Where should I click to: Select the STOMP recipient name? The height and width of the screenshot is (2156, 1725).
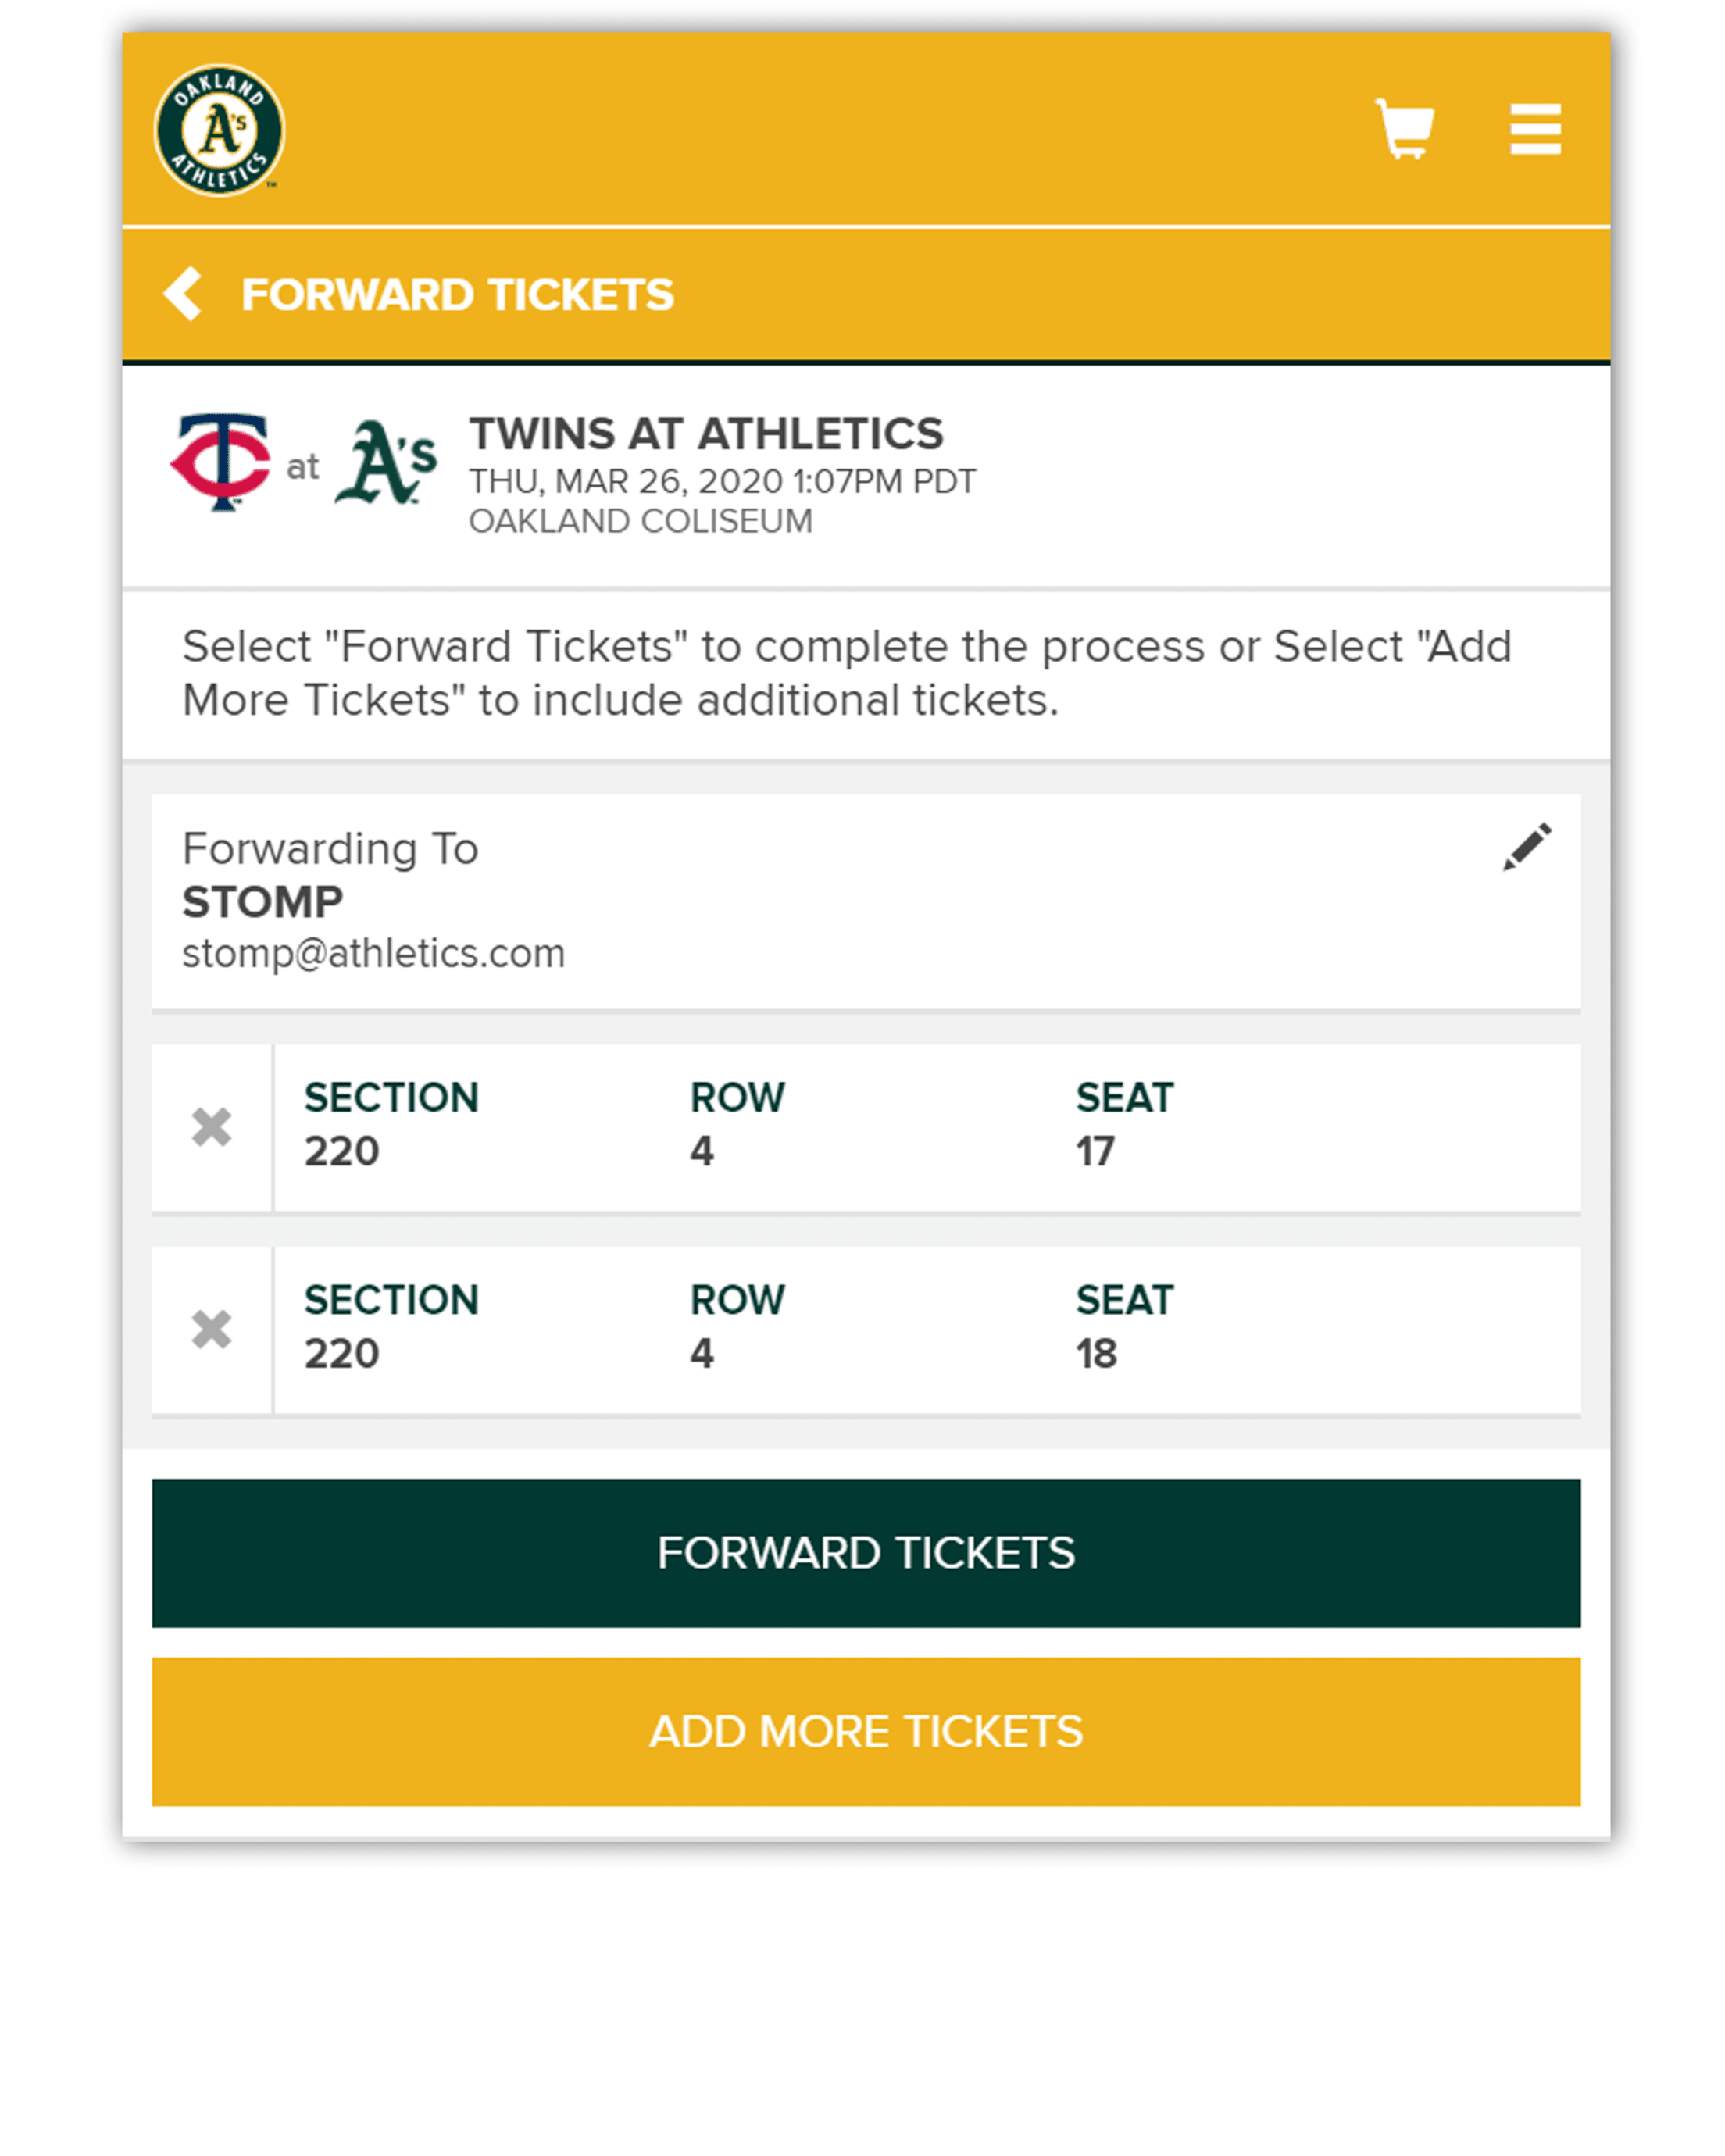click(262, 902)
